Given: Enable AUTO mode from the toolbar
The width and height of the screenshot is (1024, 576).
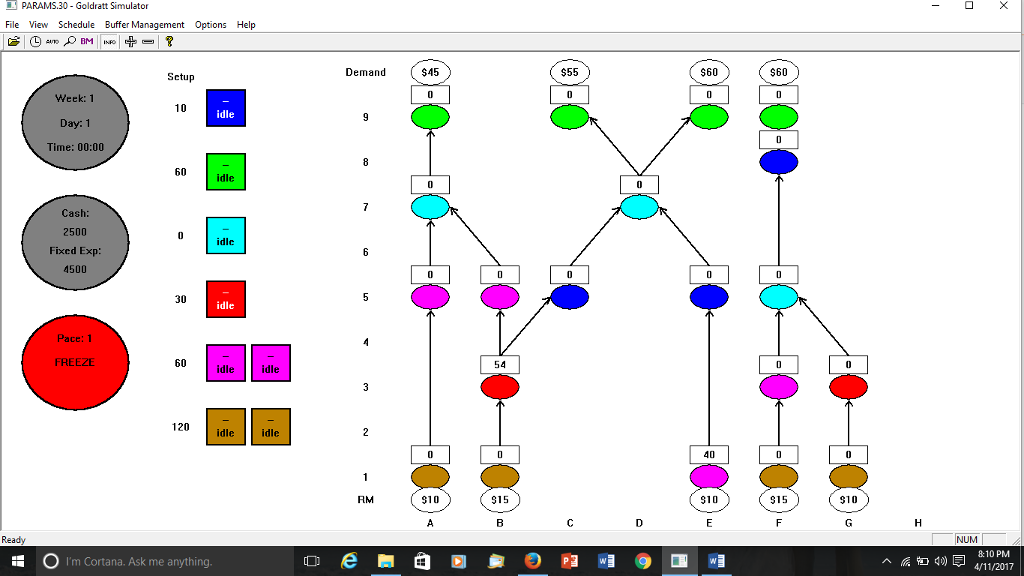Looking at the screenshot, I should tap(52, 41).
